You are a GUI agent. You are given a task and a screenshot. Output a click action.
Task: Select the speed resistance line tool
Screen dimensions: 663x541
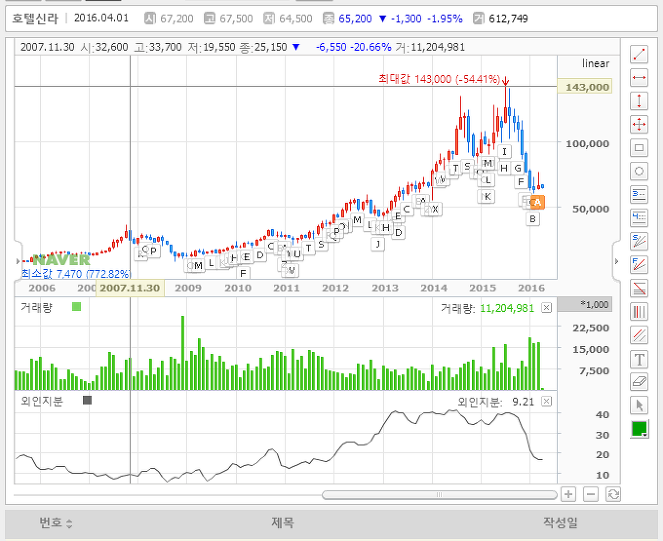639,242
